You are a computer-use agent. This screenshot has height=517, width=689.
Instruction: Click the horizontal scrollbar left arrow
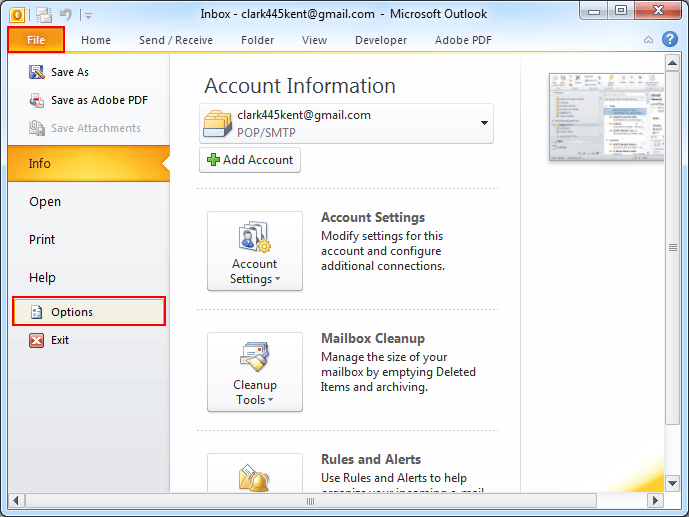(x=16, y=500)
